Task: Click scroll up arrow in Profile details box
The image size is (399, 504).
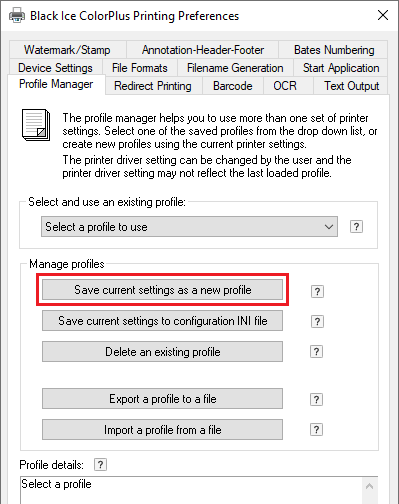Action: coord(369,486)
